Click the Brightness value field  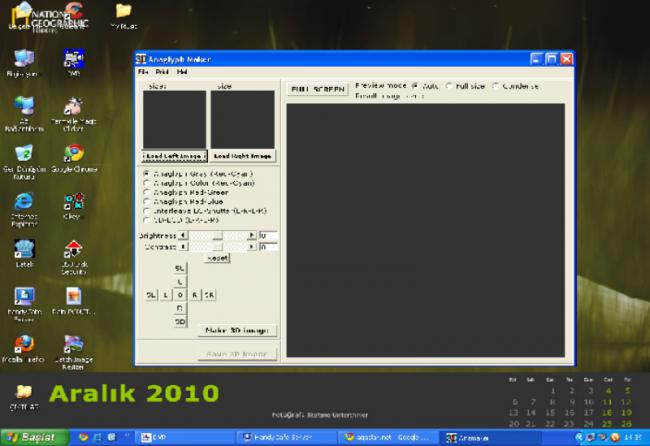pyautogui.click(x=268, y=235)
